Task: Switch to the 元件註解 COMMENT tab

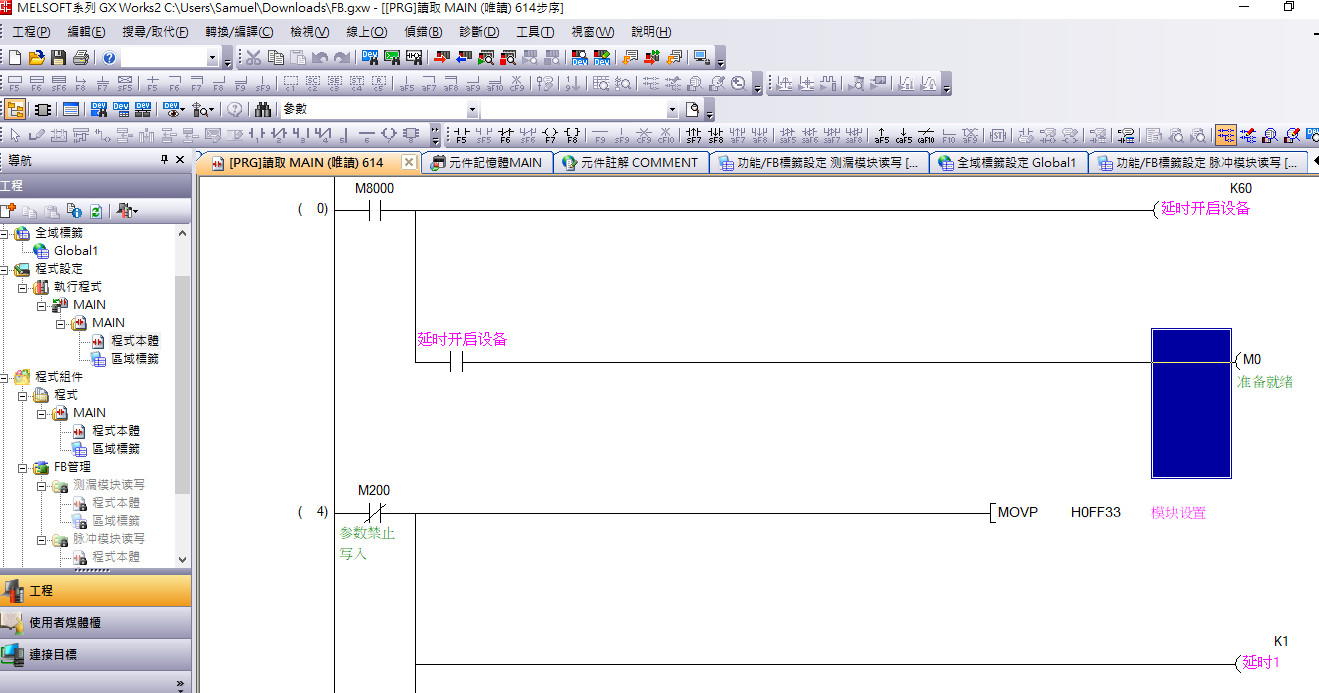Action: click(x=629, y=162)
